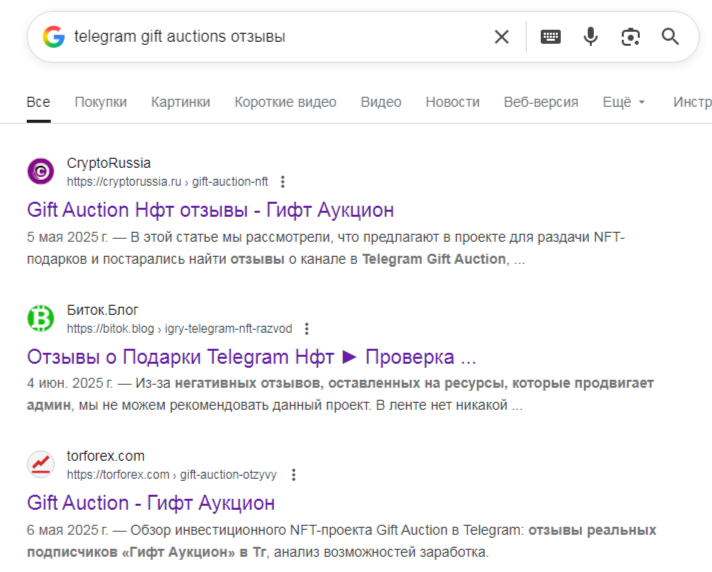This screenshot has height=572, width=712.
Task: Switch to the Новости tab
Action: pos(452,102)
